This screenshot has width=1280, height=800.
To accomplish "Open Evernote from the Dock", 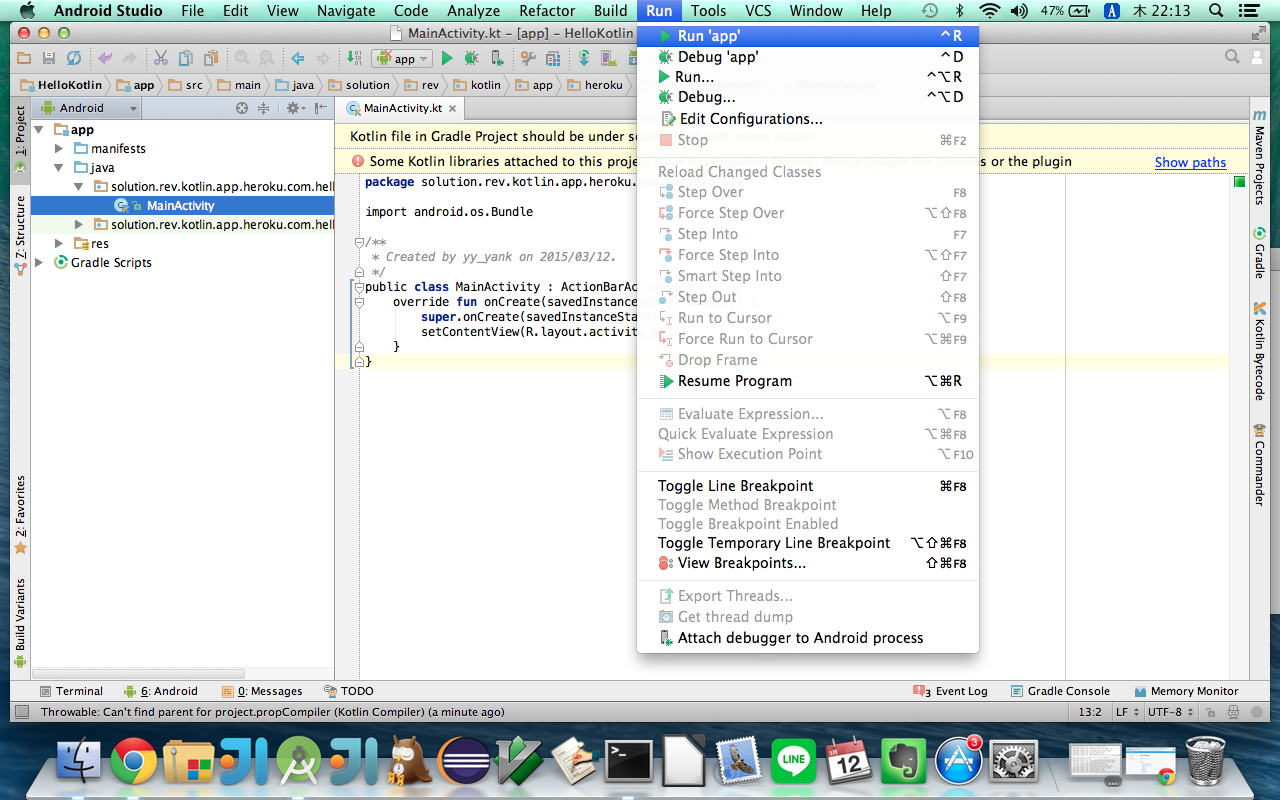I will click(x=904, y=761).
